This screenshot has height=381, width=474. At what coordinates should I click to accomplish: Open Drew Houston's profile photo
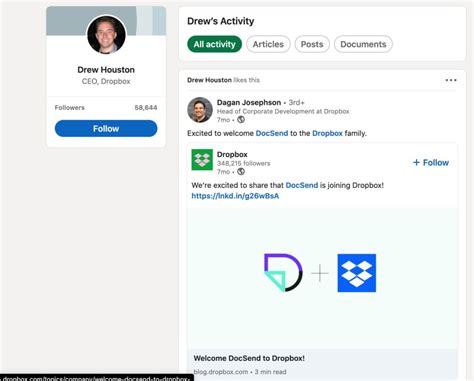click(x=106, y=35)
